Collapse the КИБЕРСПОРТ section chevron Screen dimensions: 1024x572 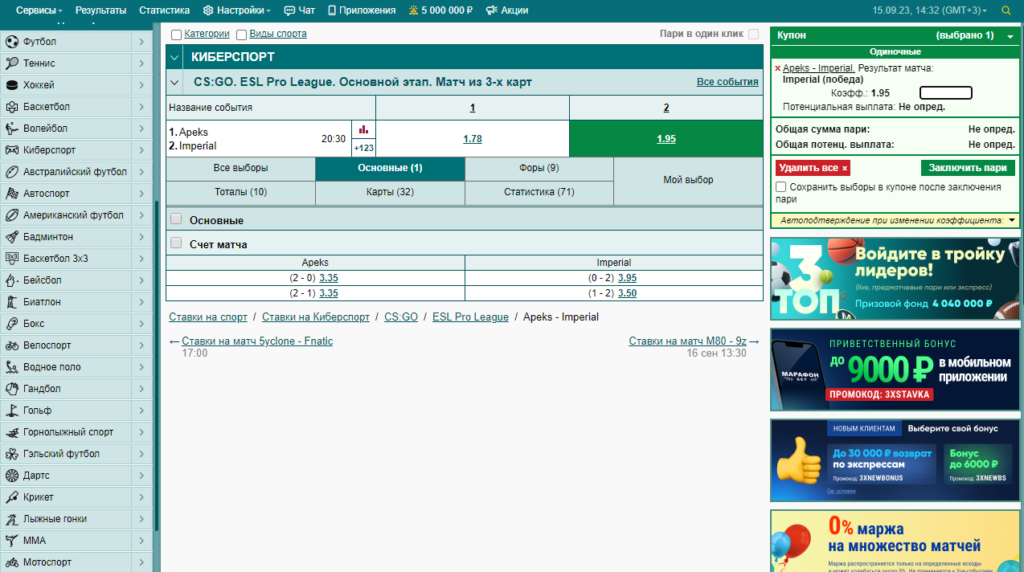[174, 57]
